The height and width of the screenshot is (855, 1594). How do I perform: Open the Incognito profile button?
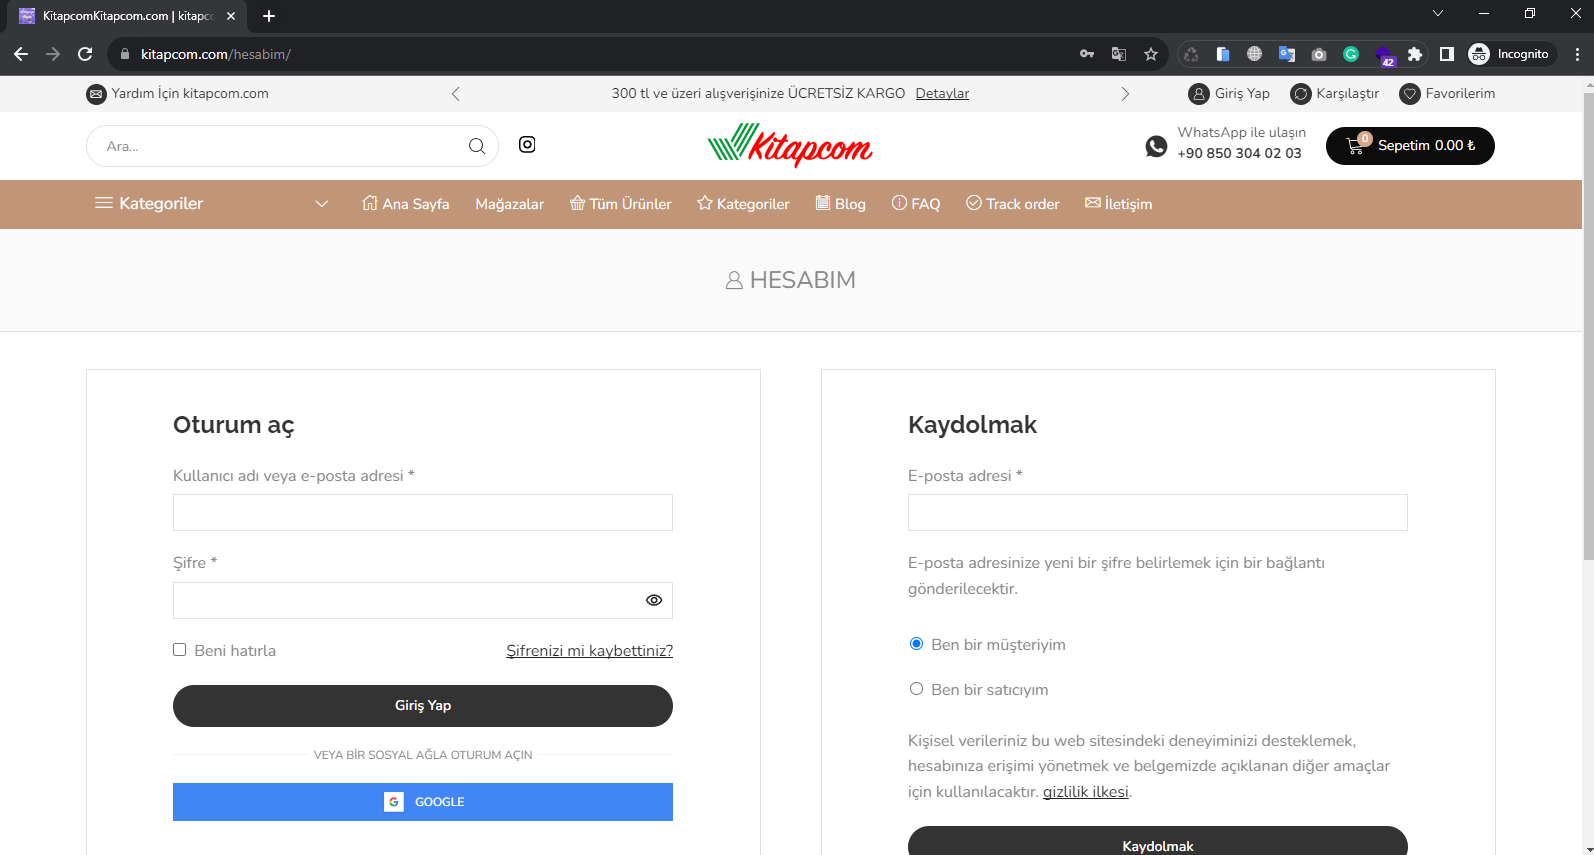point(1511,54)
